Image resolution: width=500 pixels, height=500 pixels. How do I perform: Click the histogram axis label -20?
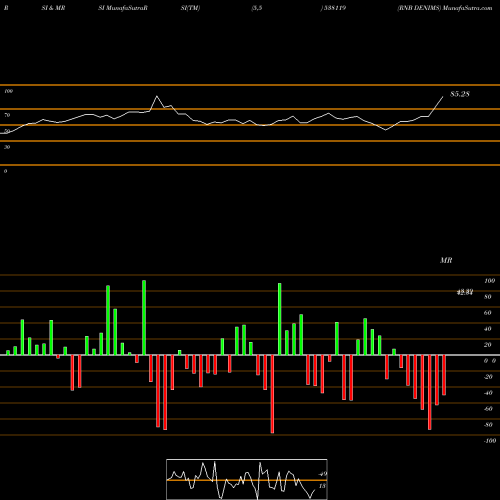pyautogui.click(x=488, y=377)
